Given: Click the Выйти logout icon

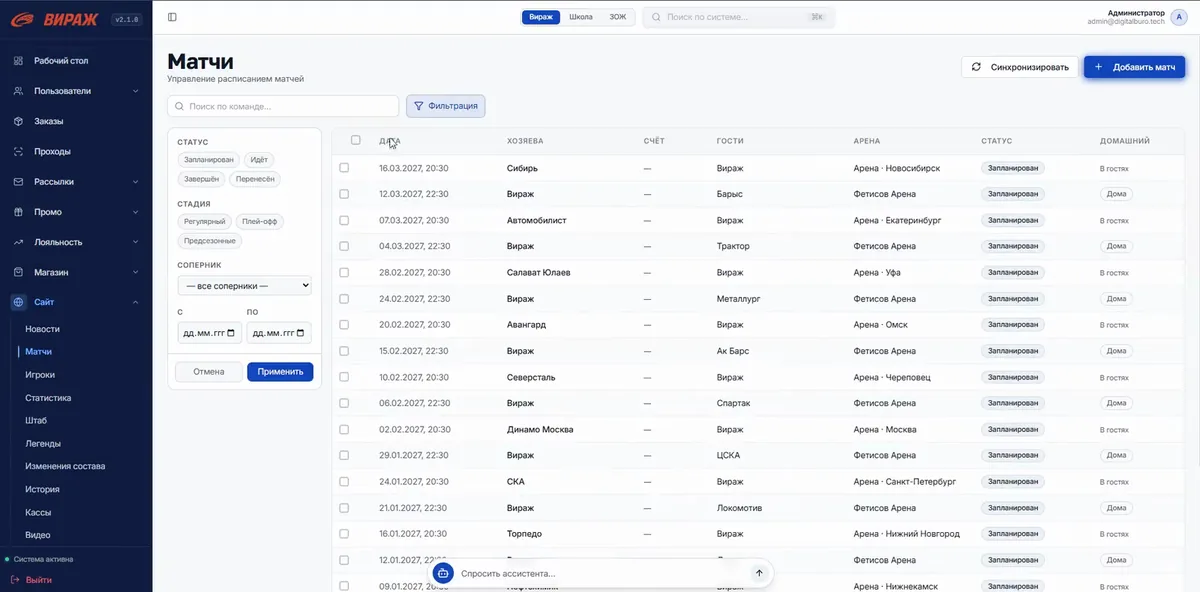Looking at the screenshot, I should coord(15,580).
